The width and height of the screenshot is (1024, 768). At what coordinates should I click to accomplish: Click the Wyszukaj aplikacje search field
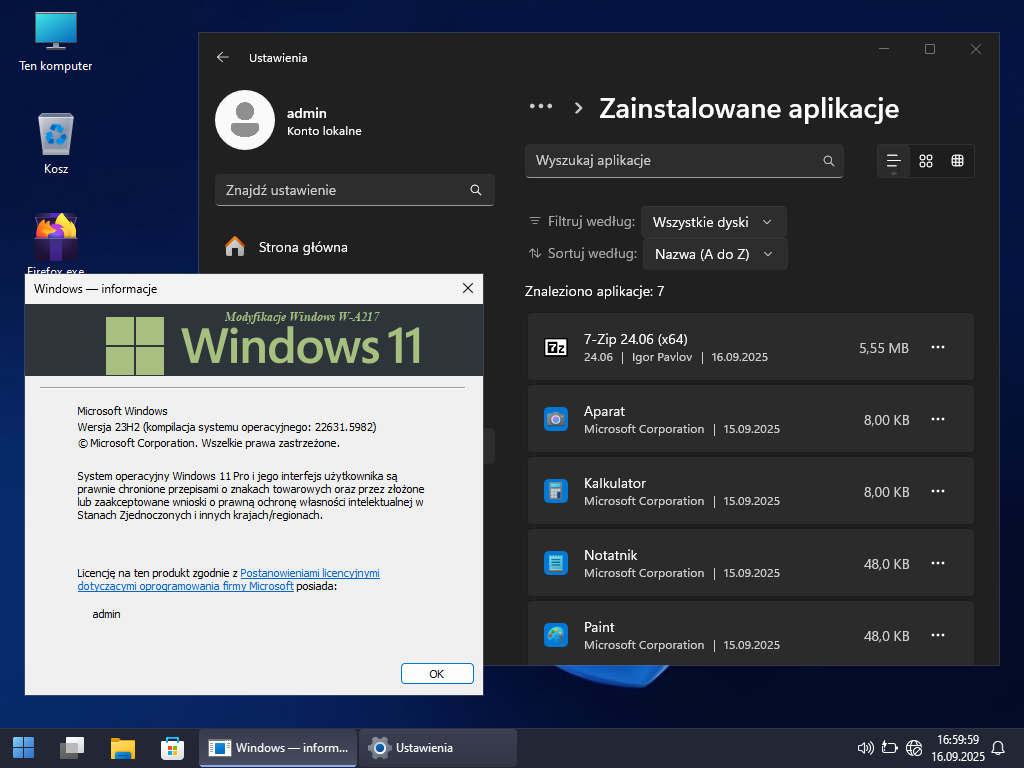tap(675, 160)
